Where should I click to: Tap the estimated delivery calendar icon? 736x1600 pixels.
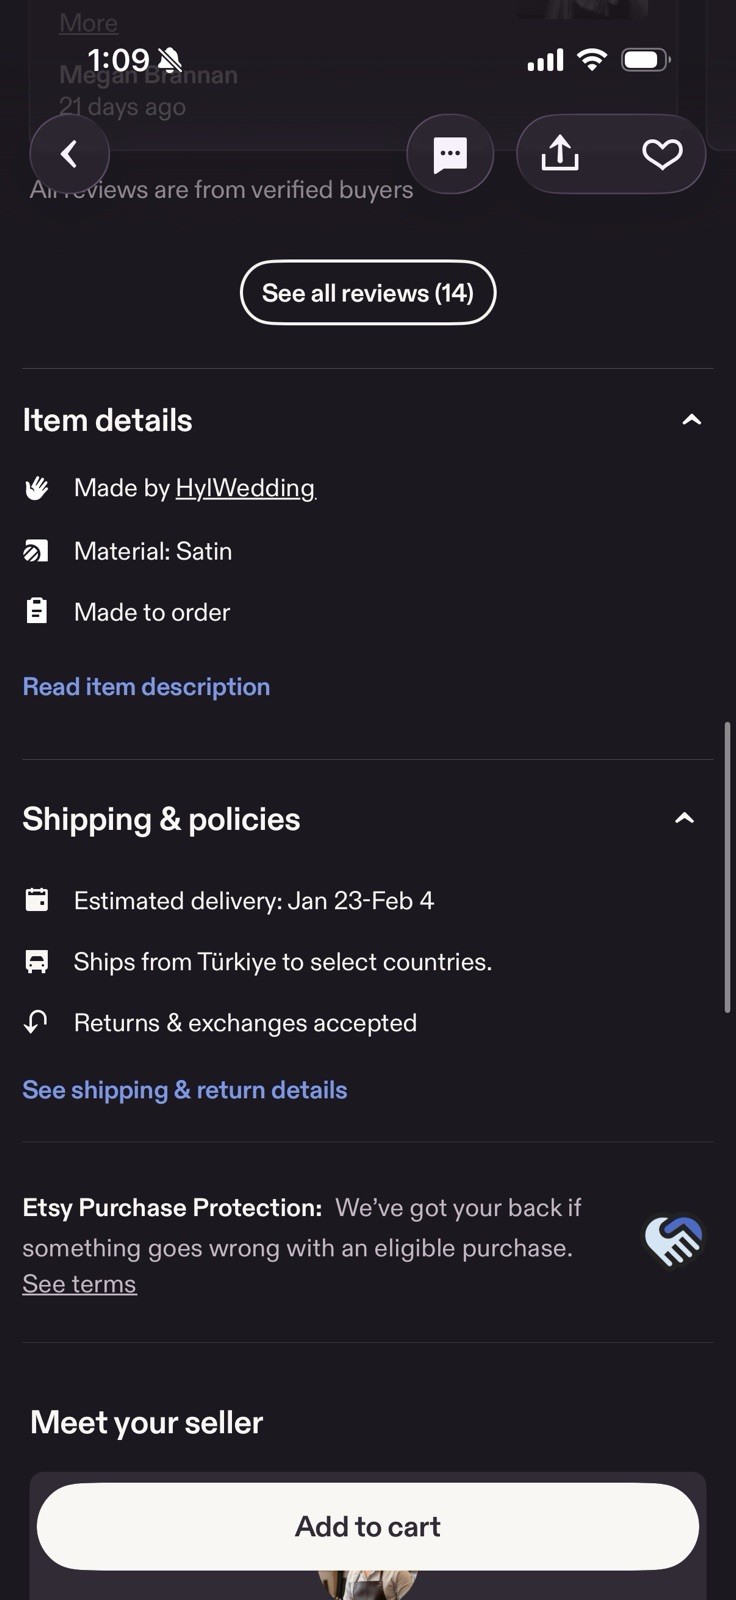(37, 900)
